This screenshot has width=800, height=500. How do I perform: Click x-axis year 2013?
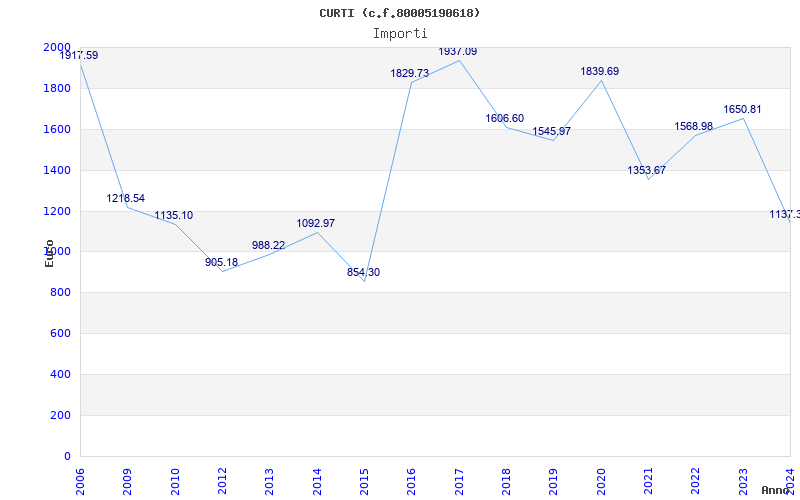[x=269, y=482]
